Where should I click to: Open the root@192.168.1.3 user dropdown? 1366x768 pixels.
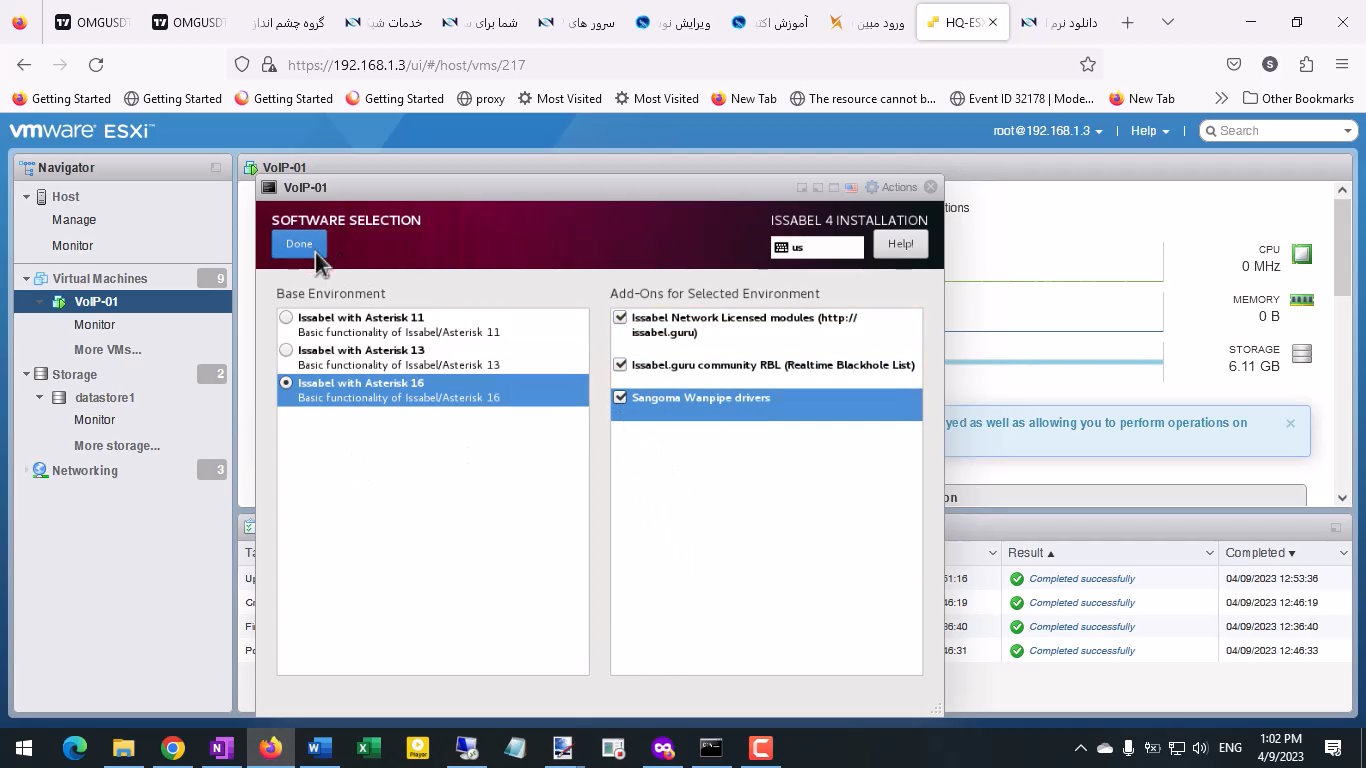pyautogui.click(x=1048, y=131)
